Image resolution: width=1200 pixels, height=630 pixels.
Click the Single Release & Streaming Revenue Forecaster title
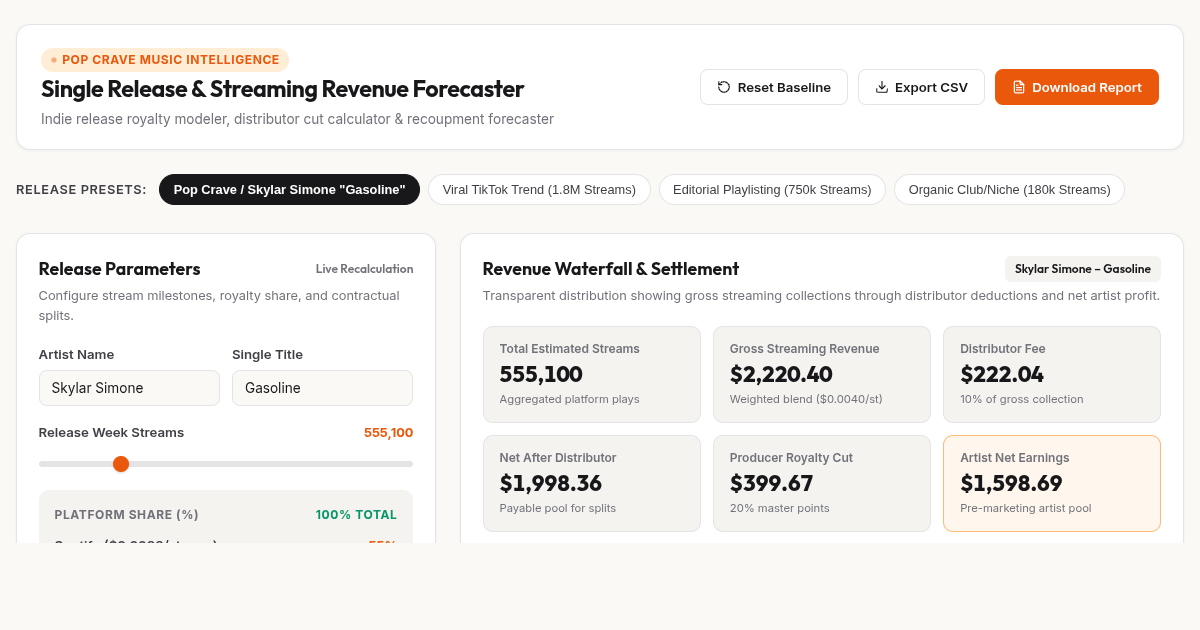click(282, 89)
